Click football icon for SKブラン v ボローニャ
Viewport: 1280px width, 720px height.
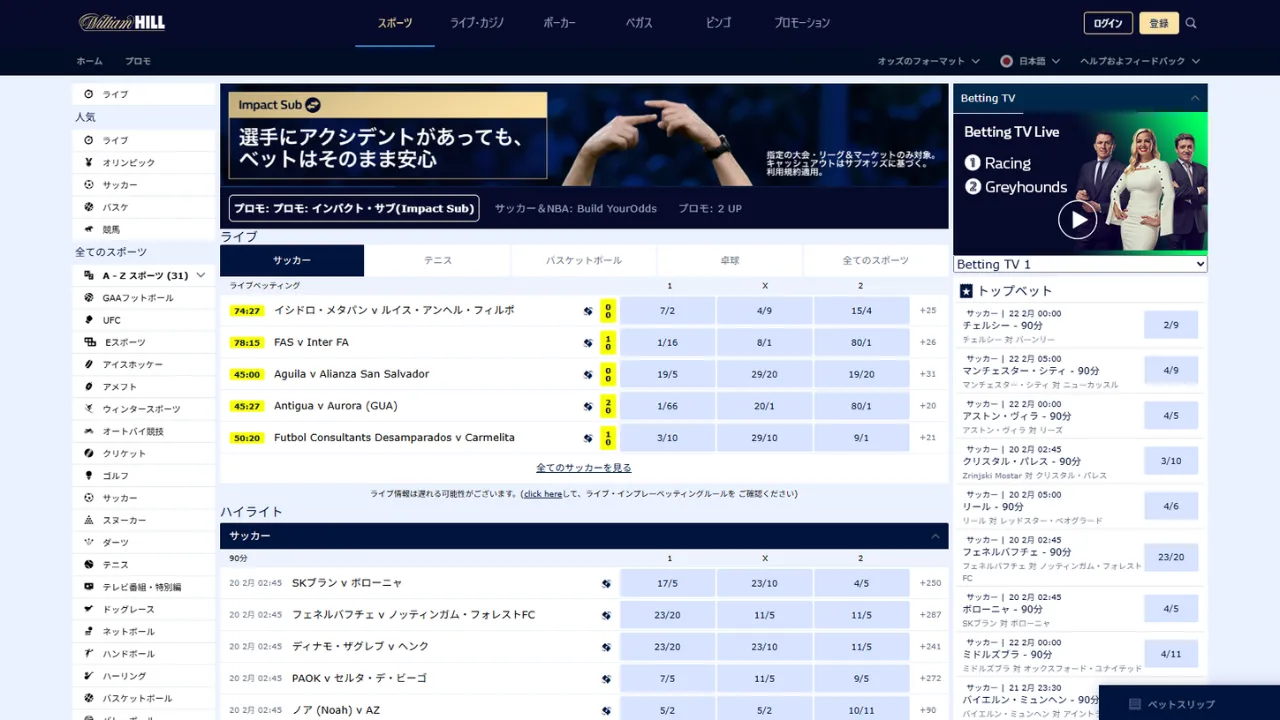point(606,583)
